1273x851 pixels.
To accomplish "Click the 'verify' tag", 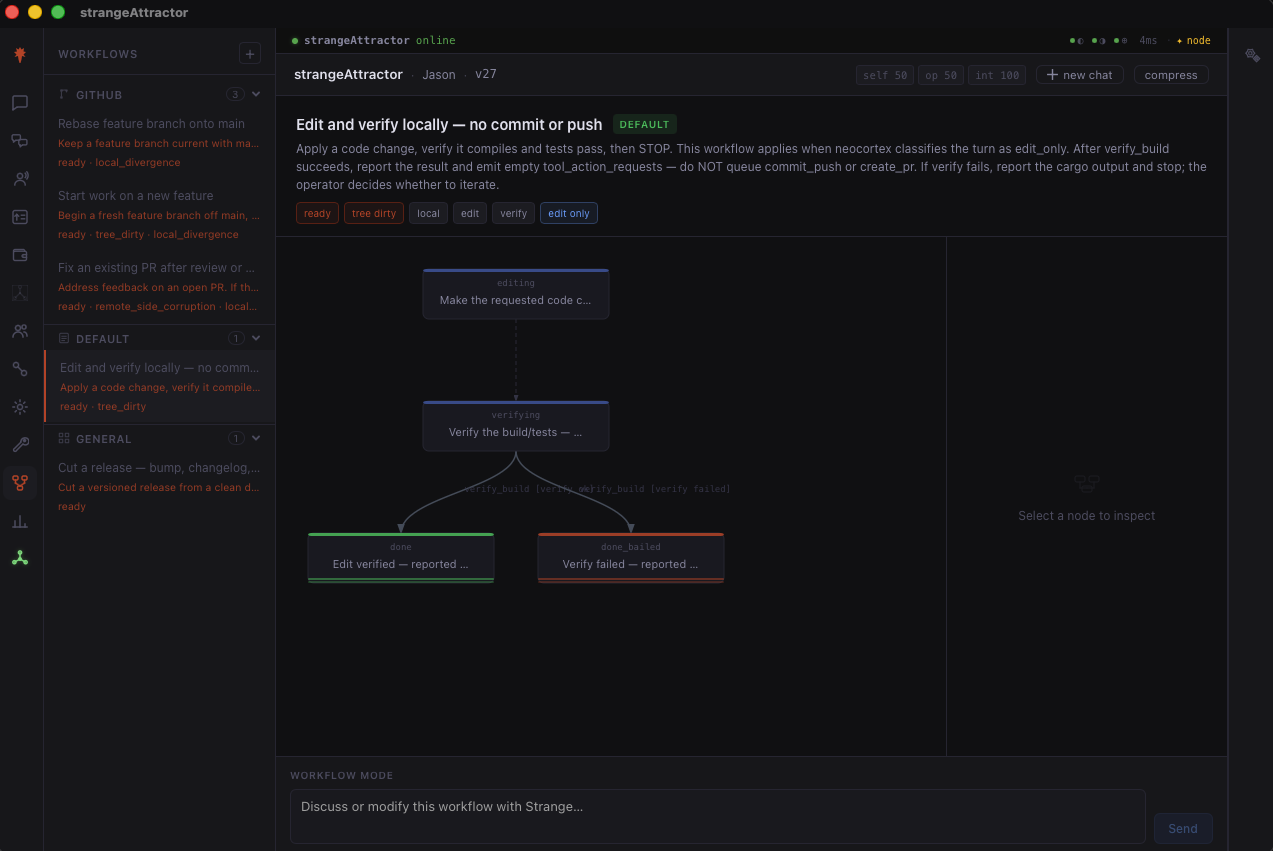I will (x=513, y=213).
